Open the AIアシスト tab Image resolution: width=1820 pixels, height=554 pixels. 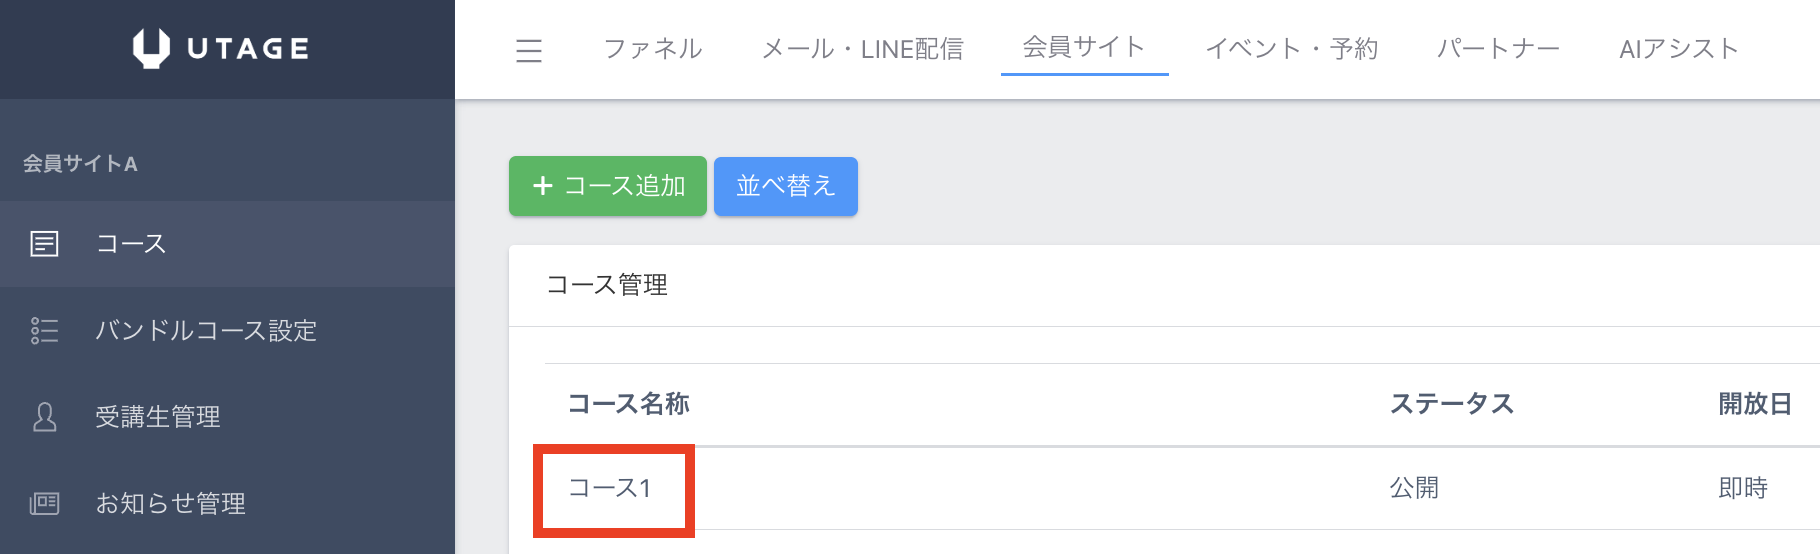tap(1678, 49)
